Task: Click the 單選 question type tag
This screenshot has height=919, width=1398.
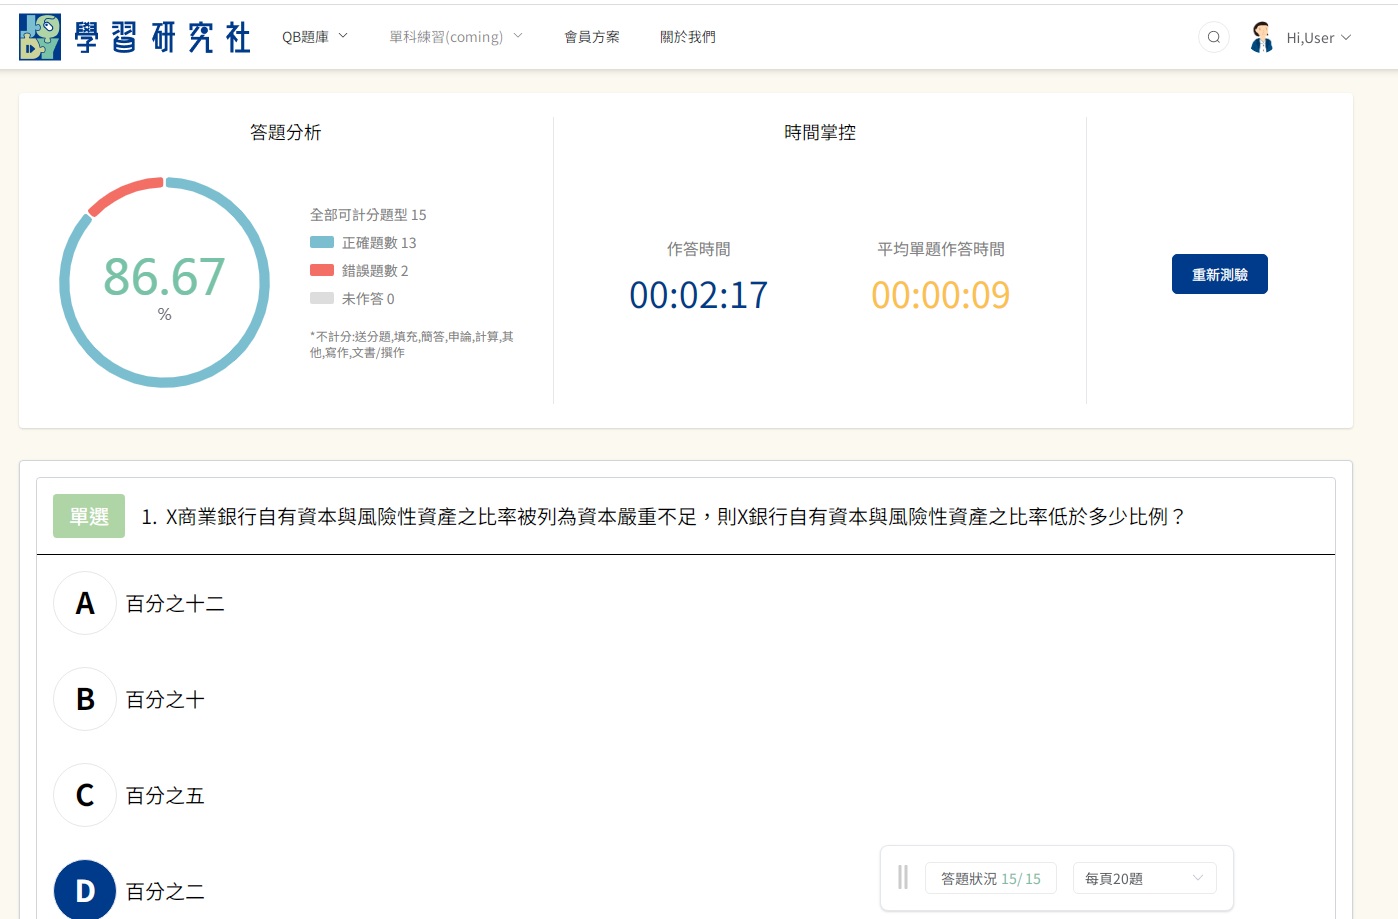Action: [x=89, y=516]
